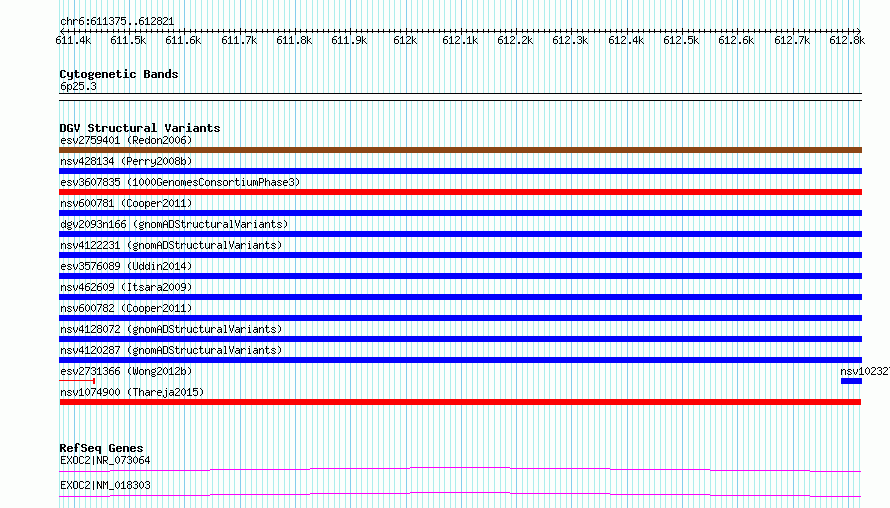Open variant esv3576089 (Uddin2014) label
The image size is (890, 508).
[x=126, y=266]
